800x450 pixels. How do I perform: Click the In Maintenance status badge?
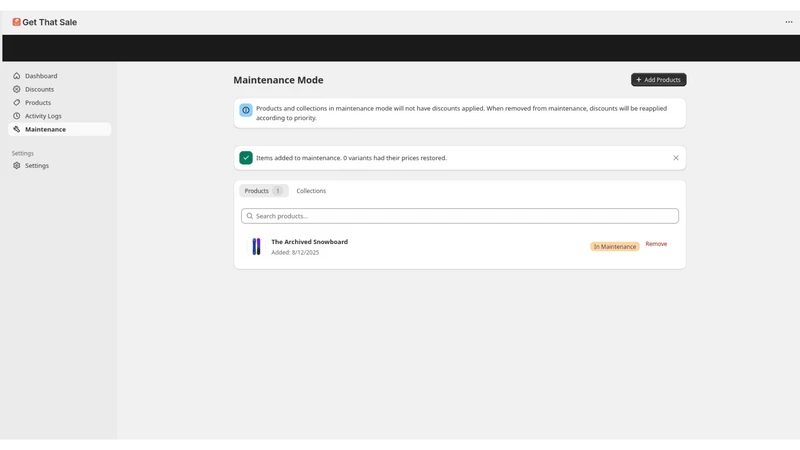tap(614, 246)
